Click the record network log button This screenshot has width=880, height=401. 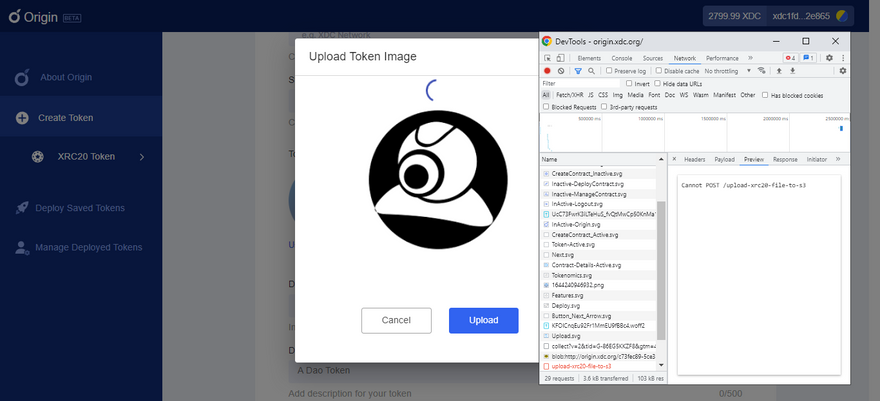(547, 71)
